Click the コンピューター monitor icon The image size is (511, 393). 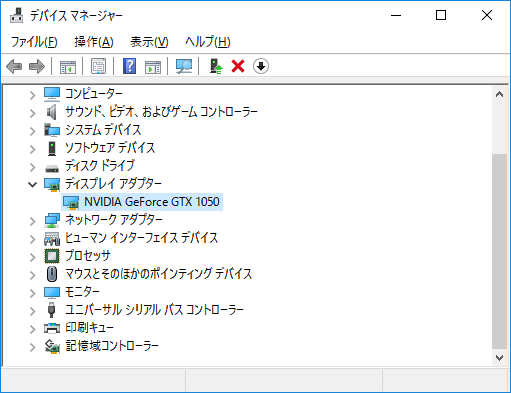point(52,94)
